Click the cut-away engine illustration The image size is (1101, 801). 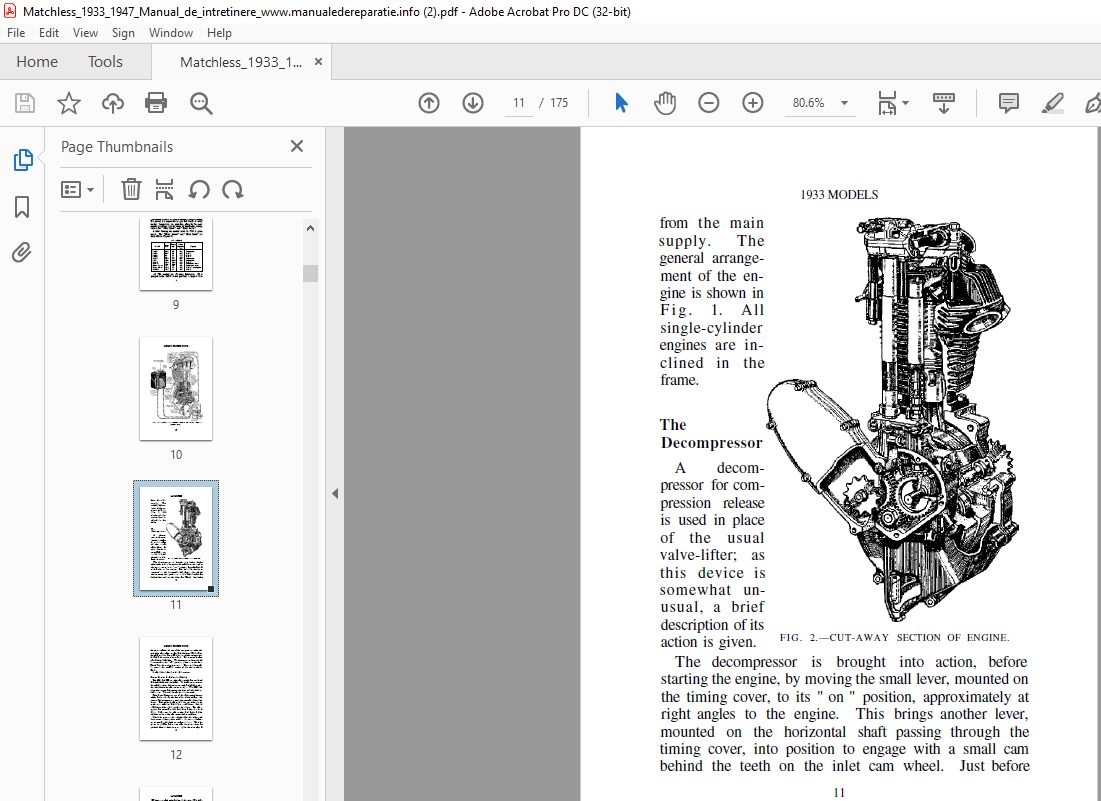click(x=893, y=418)
